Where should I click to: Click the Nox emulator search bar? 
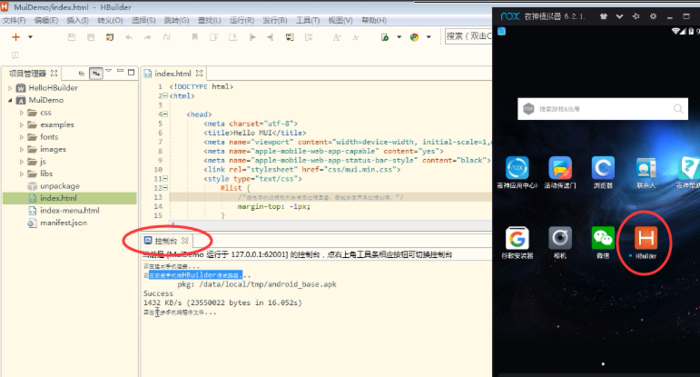coord(603,109)
